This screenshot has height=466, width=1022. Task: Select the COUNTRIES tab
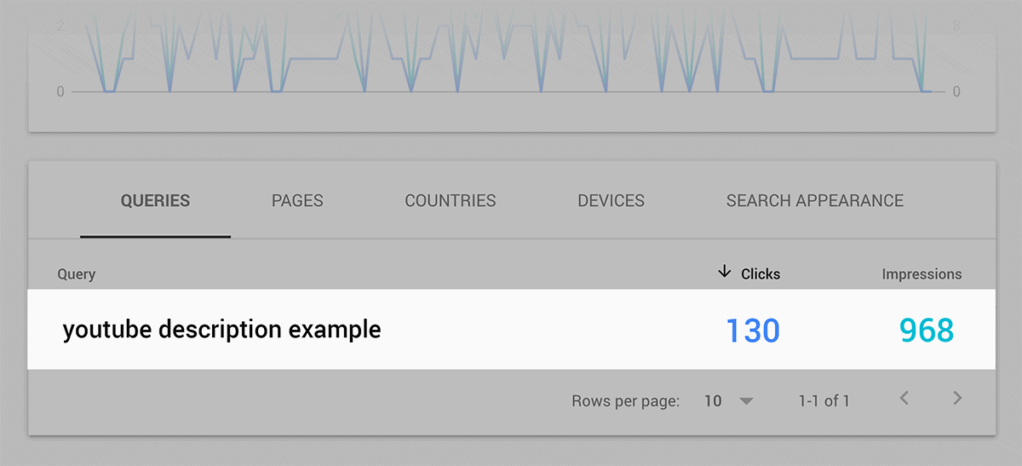(x=450, y=201)
